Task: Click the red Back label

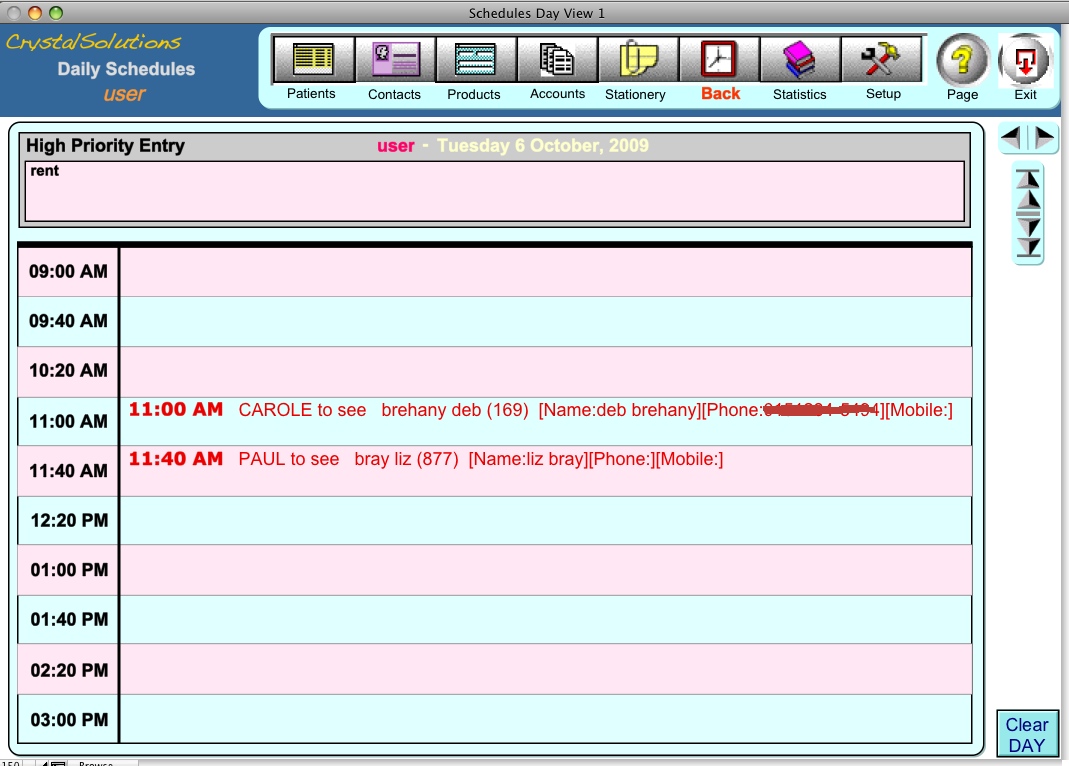Action: coord(721,93)
